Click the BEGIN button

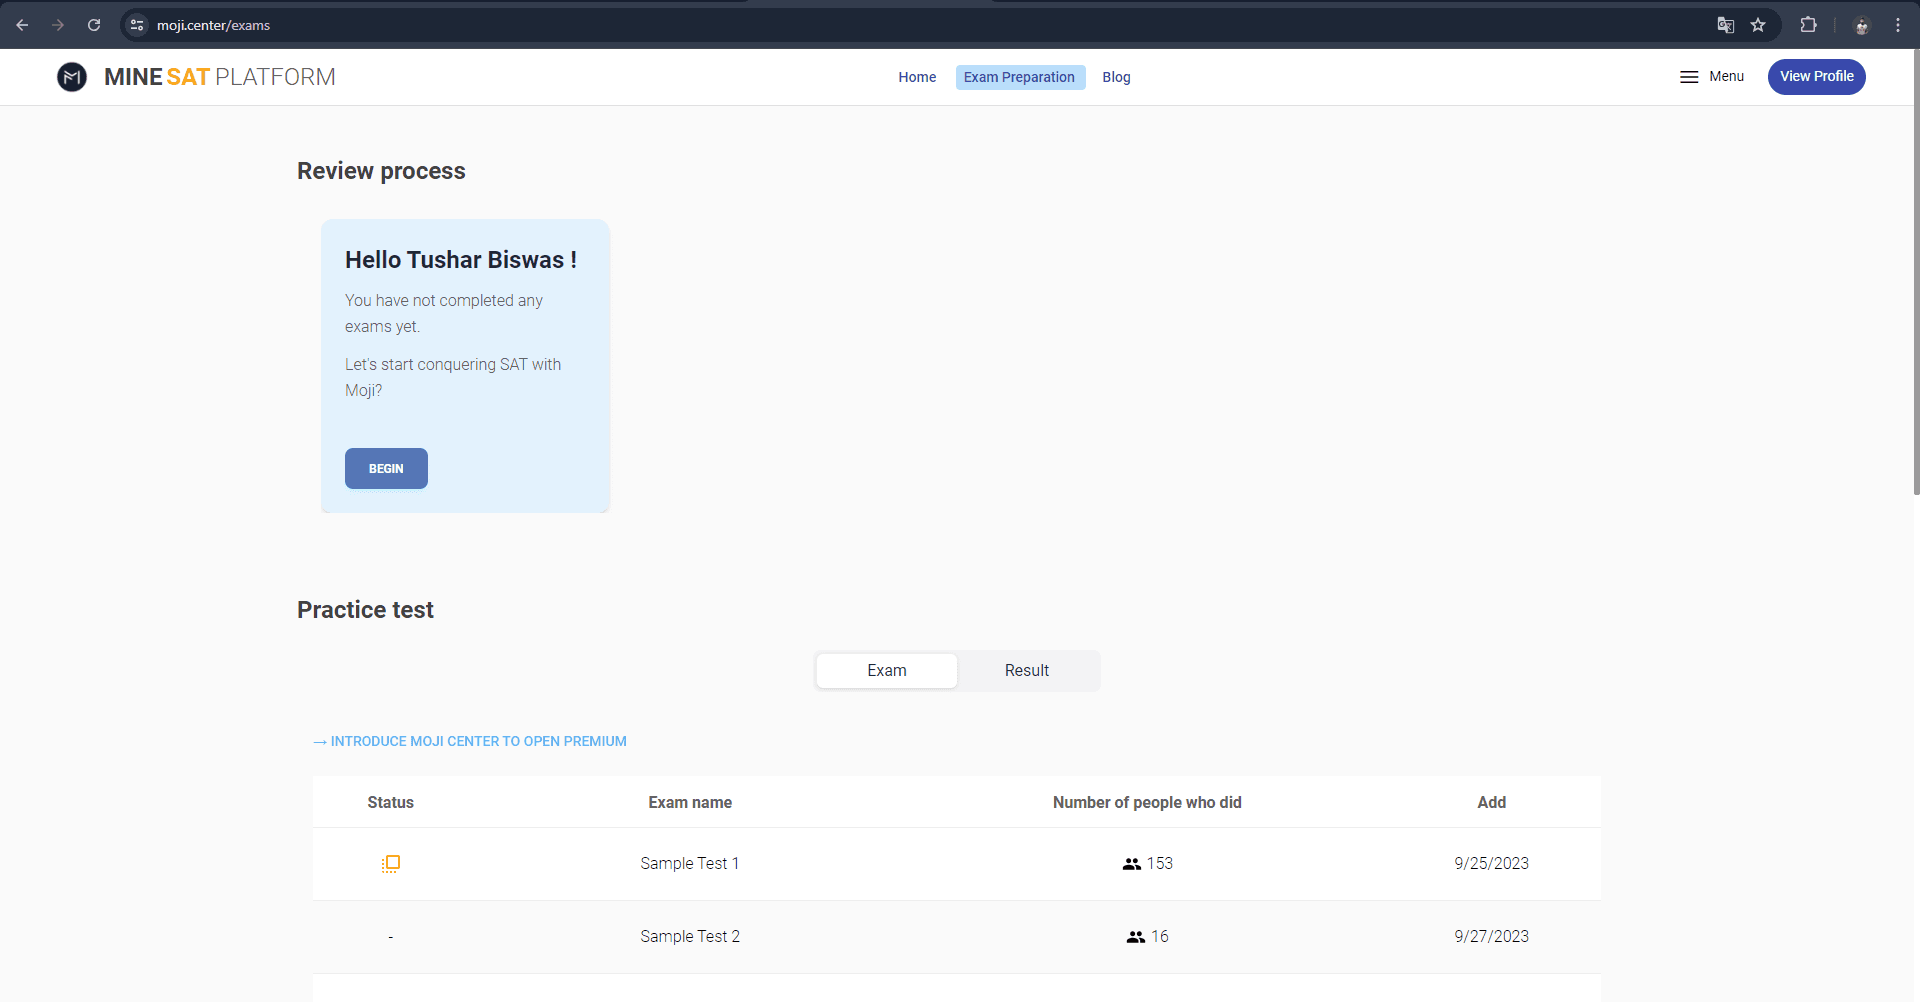(386, 468)
